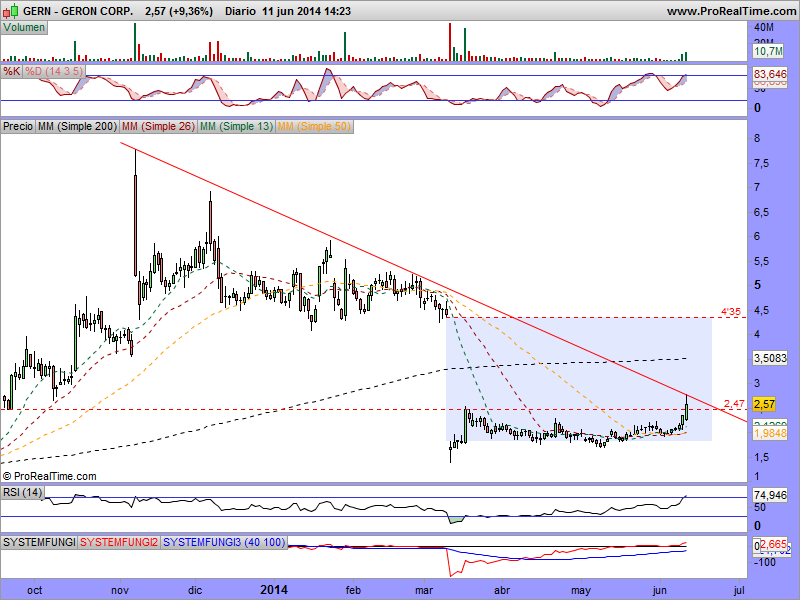Image resolution: width=800 pixels, height=600 pixels.
Task: Click the Diario timeframe text
Action: coord(240,11)
